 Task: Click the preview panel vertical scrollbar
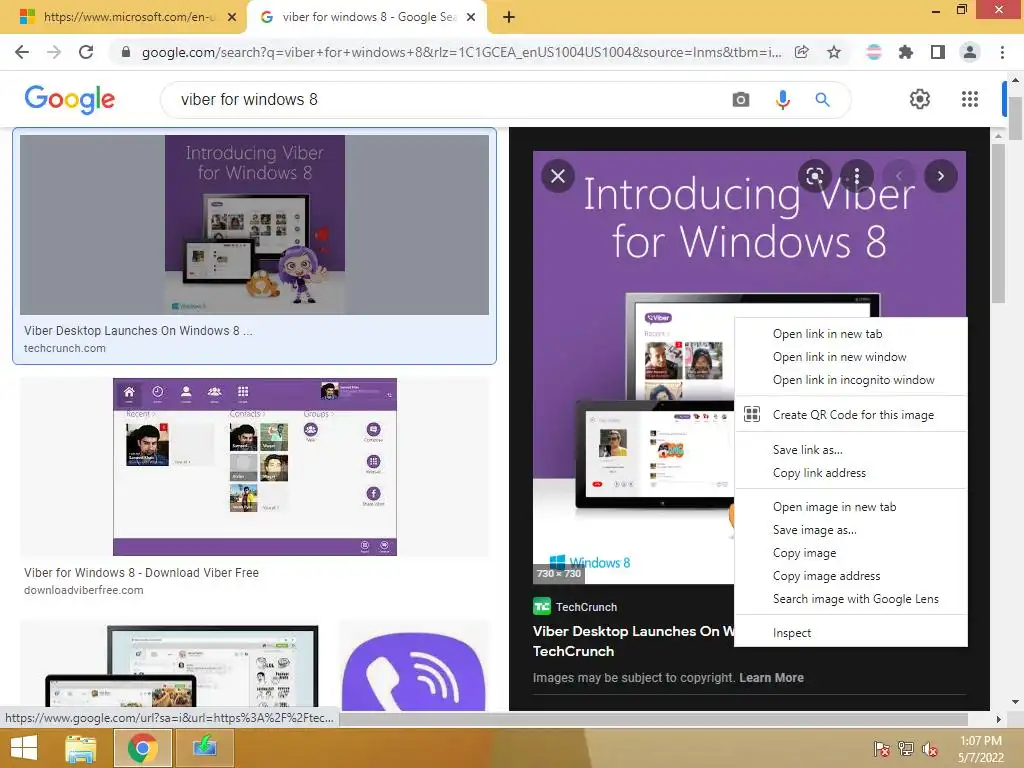click(997, 222)
